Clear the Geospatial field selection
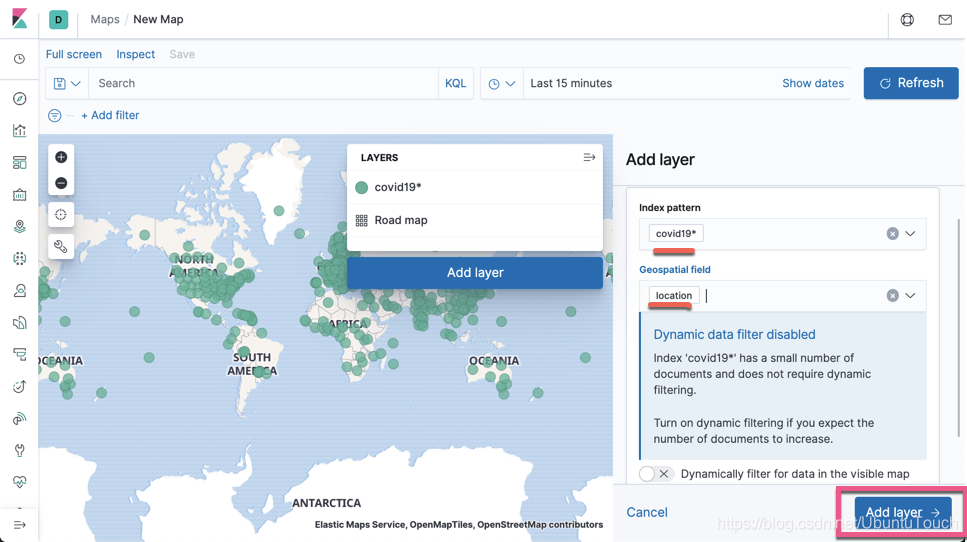 892,295
